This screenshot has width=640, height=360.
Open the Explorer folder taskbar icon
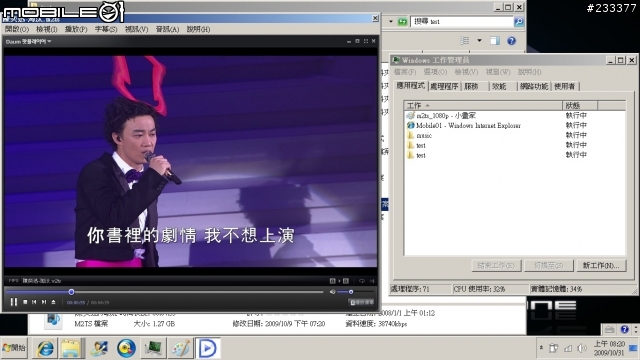tap(71, 348)
